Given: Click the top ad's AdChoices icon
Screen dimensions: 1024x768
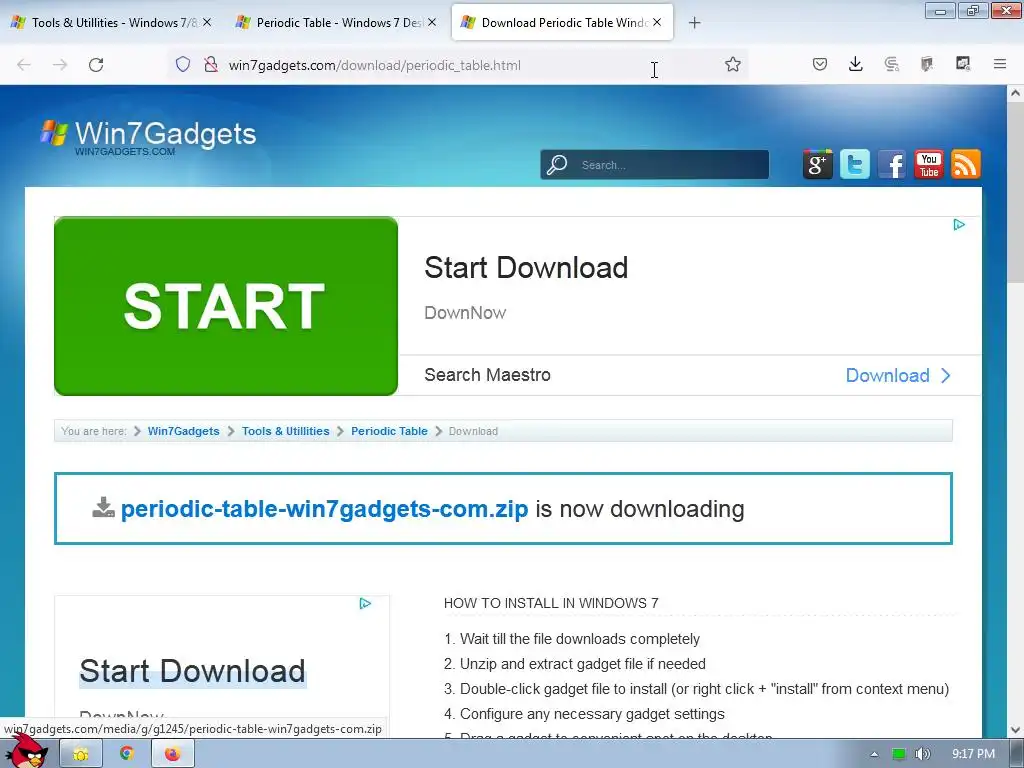Looking at the screenshot, I should pos(959,225).
